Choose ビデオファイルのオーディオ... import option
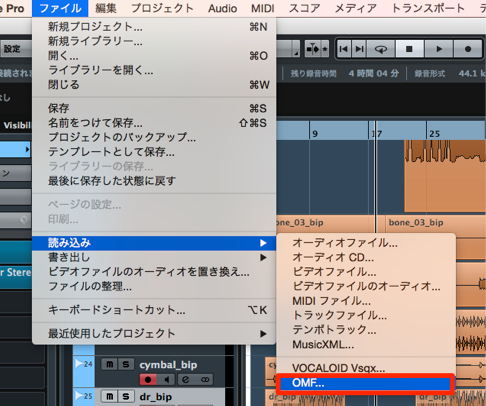The height and width of the screenshot is (406, 486). pyautogui.click(x=366, y=286)
